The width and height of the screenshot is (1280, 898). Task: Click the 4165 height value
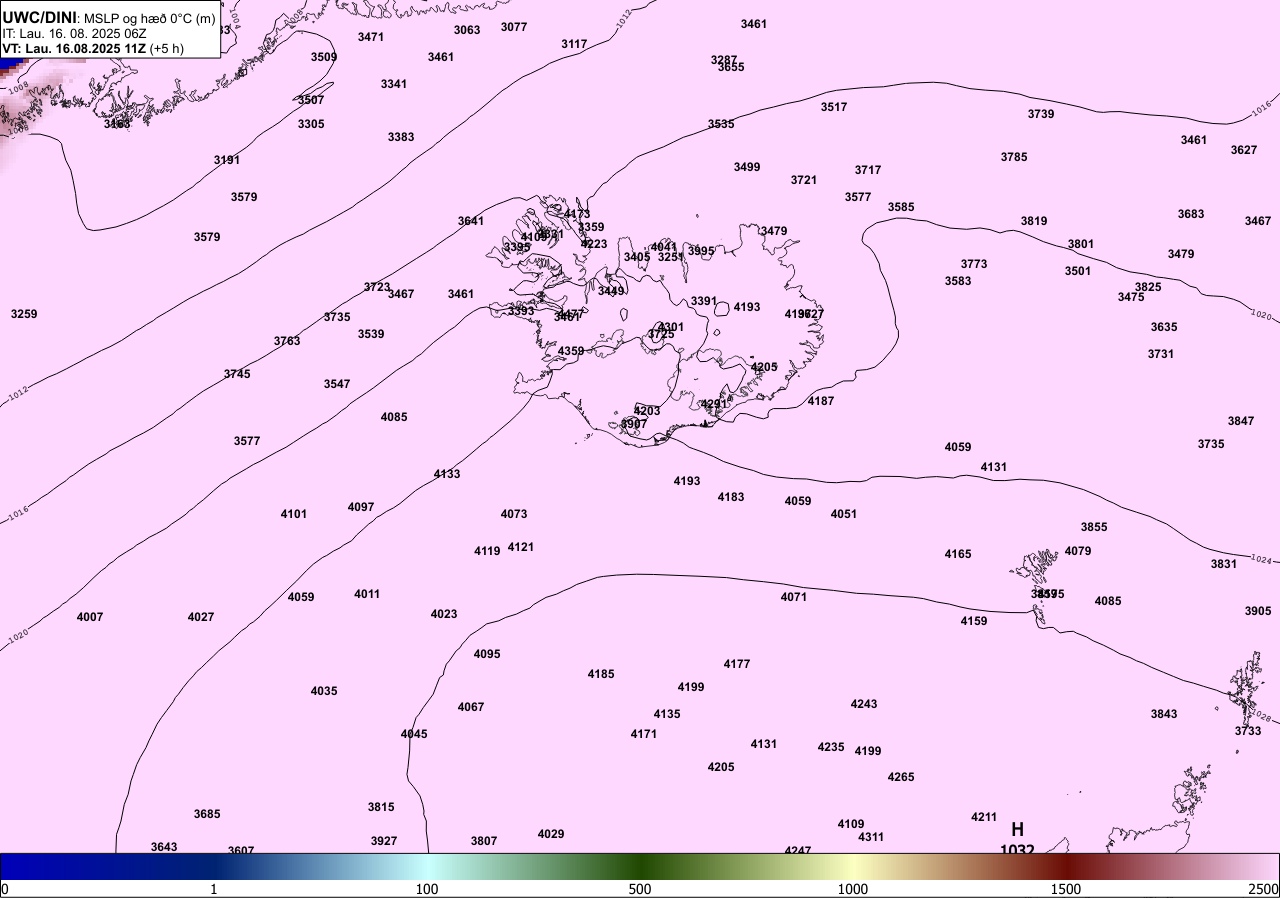(958, 554)
